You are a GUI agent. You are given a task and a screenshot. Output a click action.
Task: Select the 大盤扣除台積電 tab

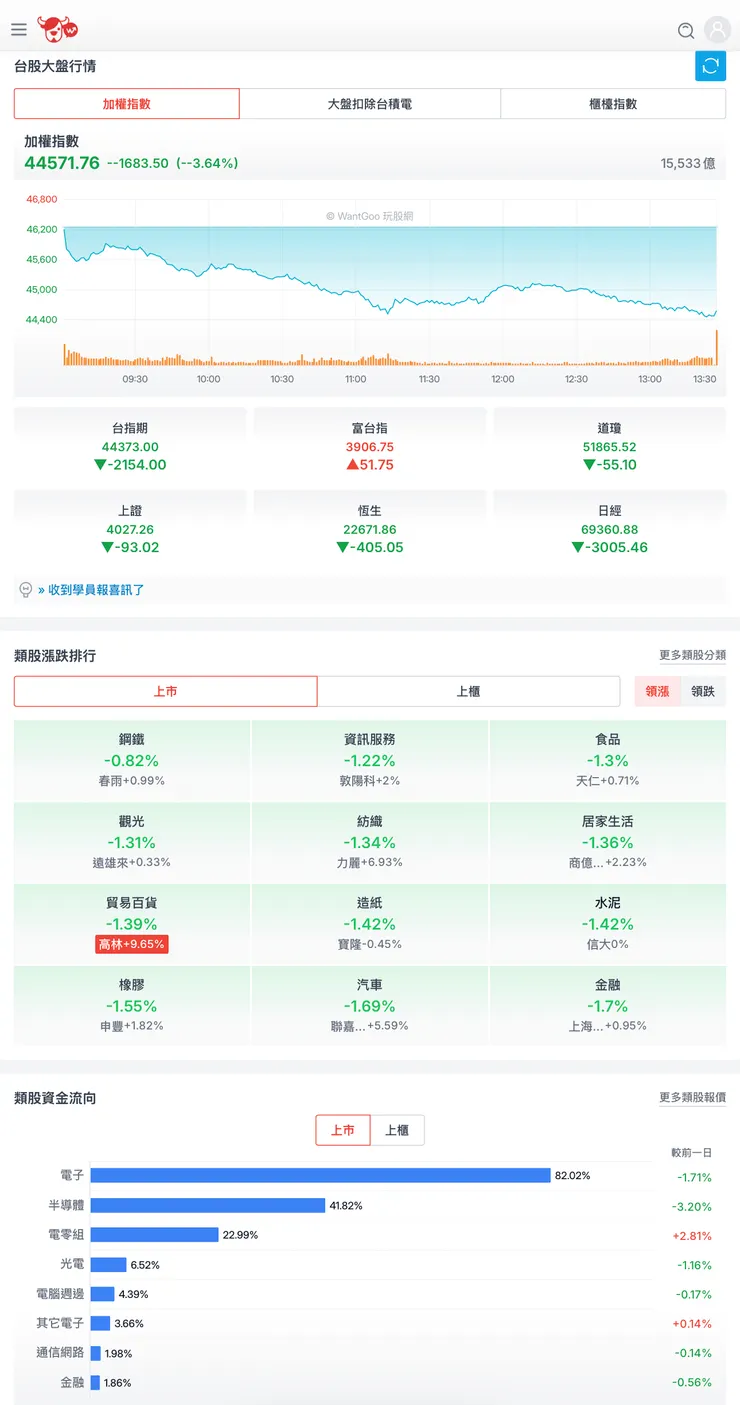tap(370, 104)
